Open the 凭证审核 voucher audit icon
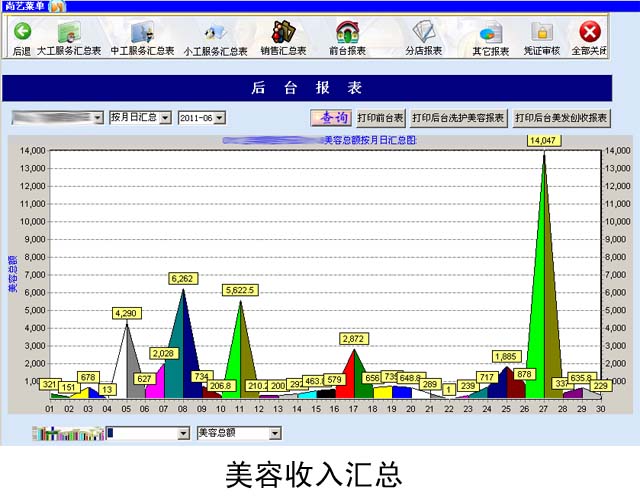Screen dimensions: 640x500 543,34
